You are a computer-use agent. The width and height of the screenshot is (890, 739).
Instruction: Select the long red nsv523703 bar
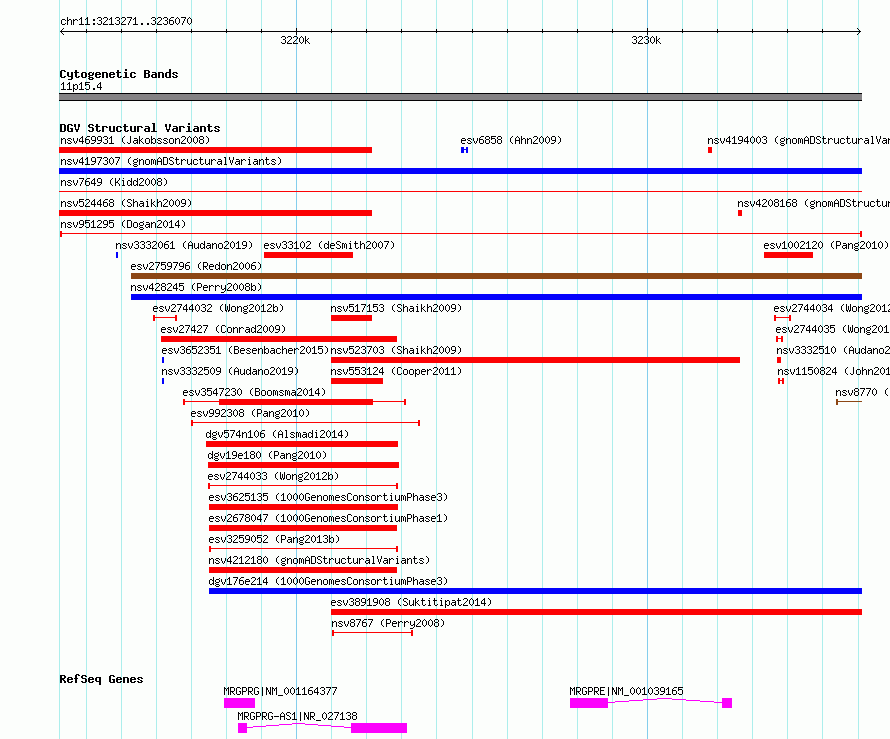tap(535, 360)
